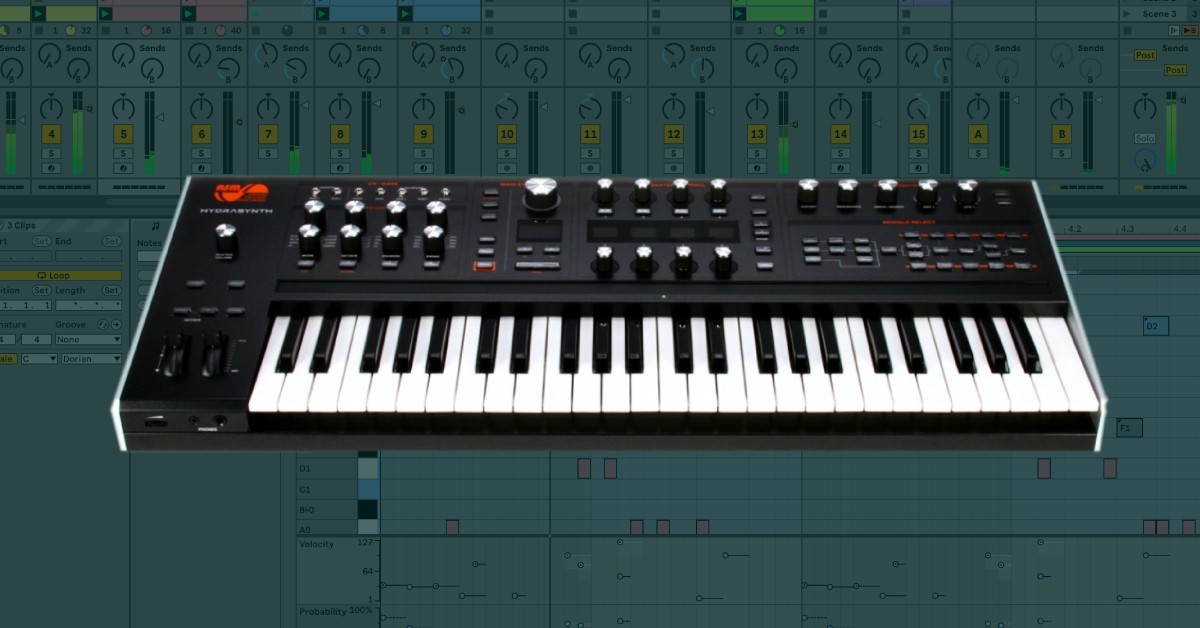The height and width of the screenshot is (628, 1200).
Task: Toggle the upper Post button on master
Action: 1145,55
